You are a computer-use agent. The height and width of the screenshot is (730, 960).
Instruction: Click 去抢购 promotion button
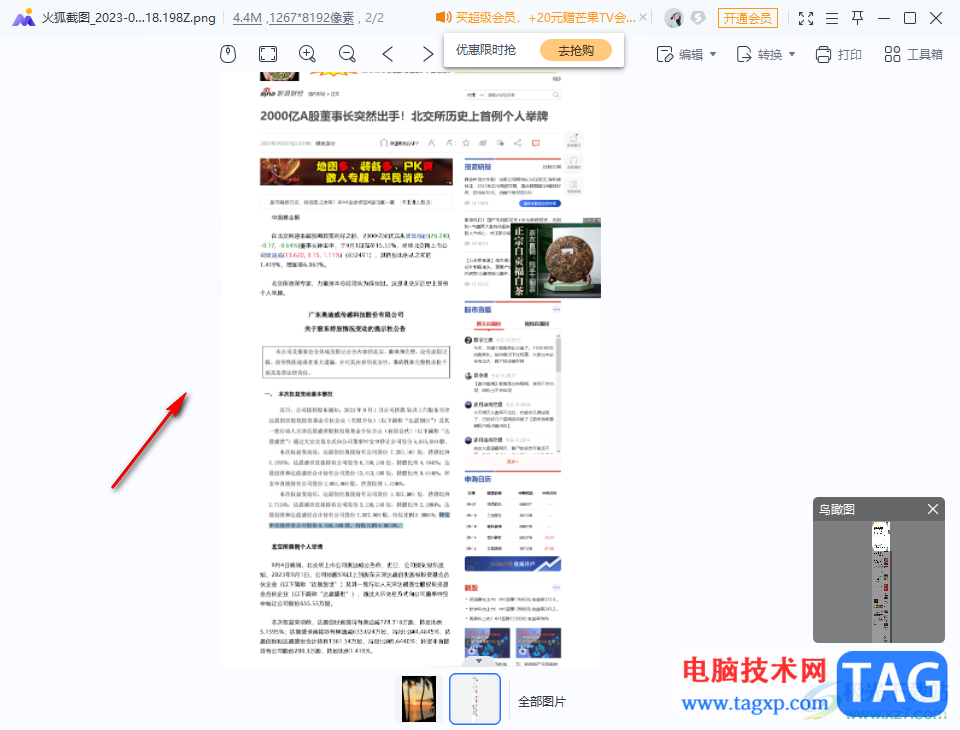(x=576, y=50)
